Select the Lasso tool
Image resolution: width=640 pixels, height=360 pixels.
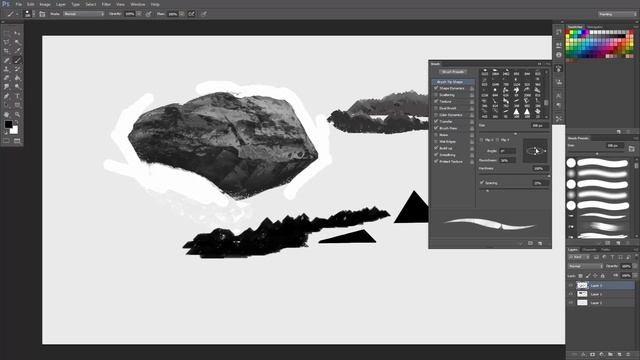click(x=7, y=42)
